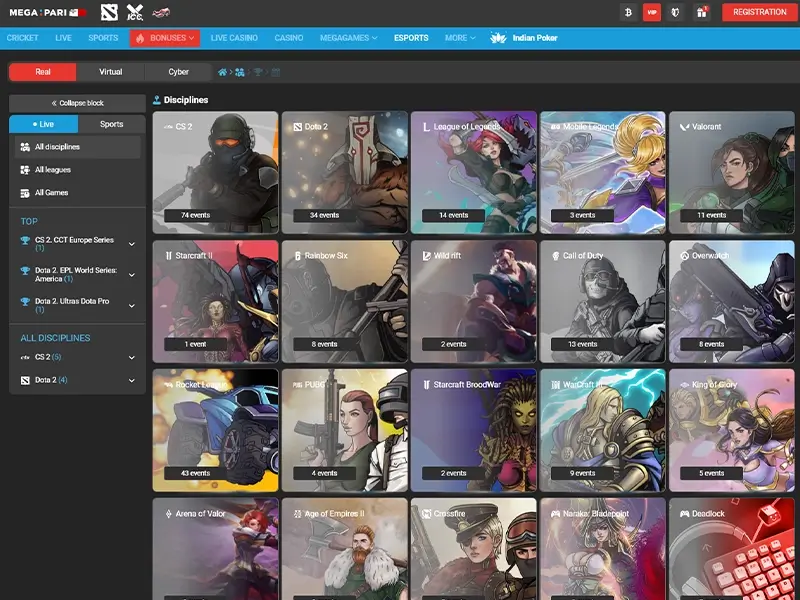The height and width of the screenshot is (600, 800).
Task: Click the Registration button
Action: click(x=759, y=12)
